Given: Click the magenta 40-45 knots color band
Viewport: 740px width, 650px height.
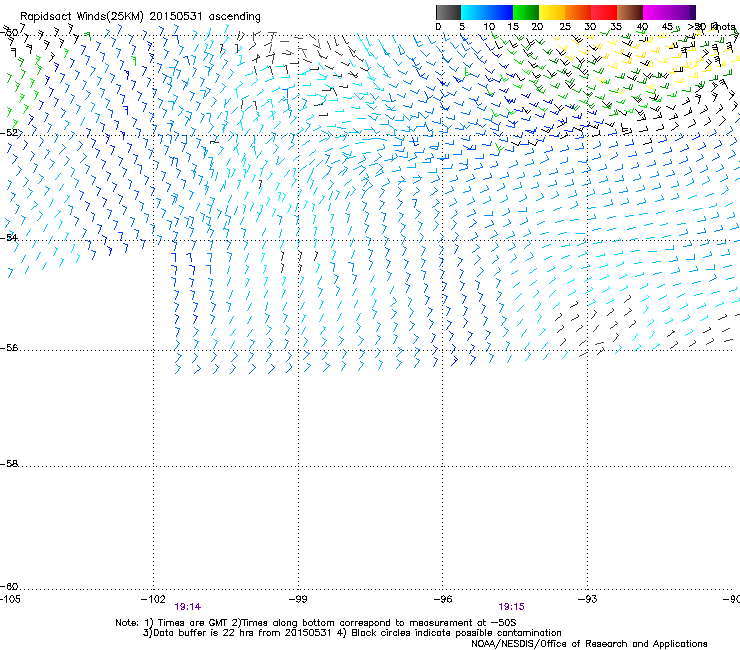Looking at the screenshot, I should coord(656,12).
